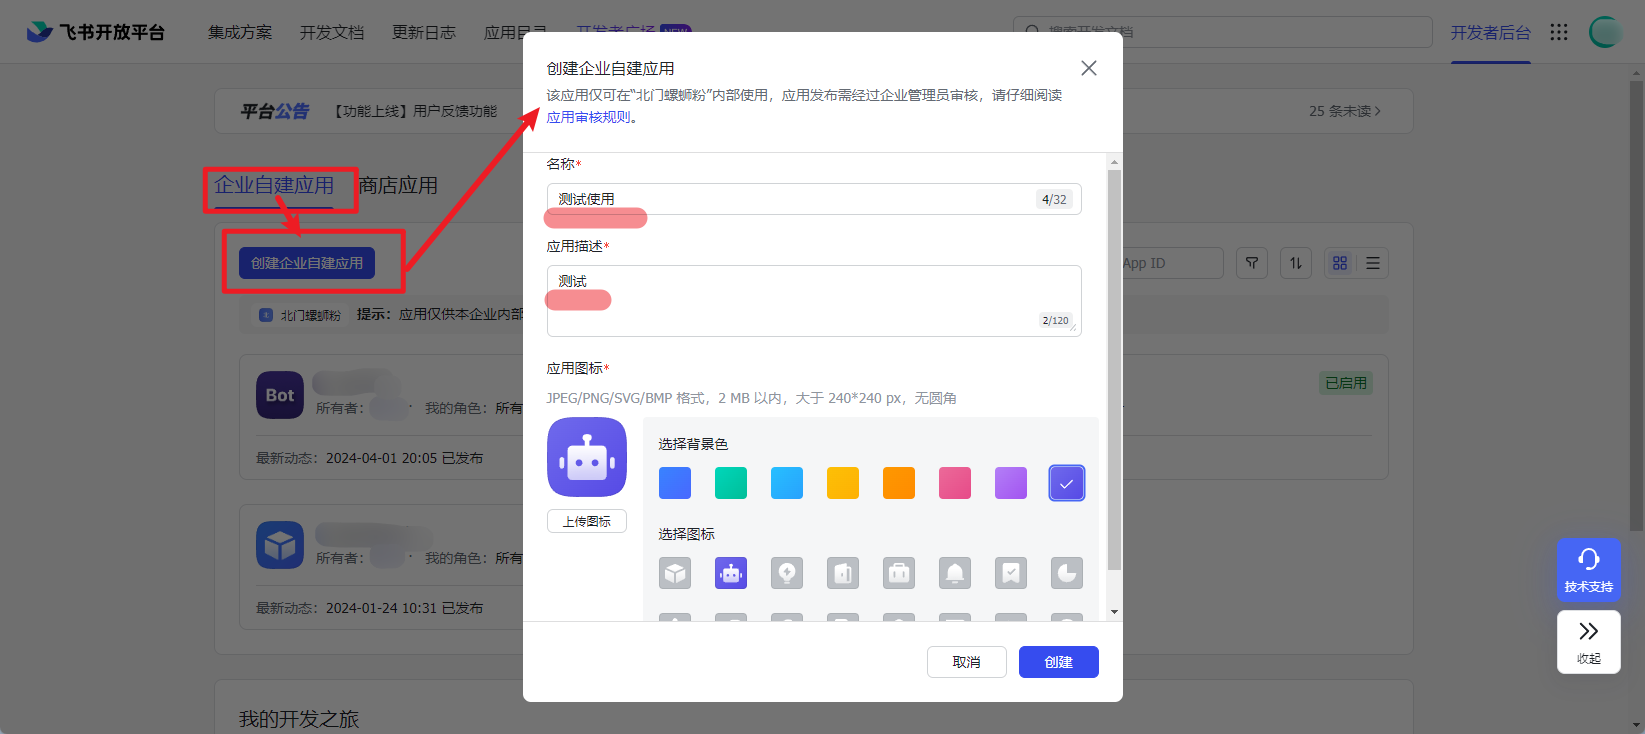Viewport: 1645px width, 734px height.
Task: Select the briefcase app icon
Action: pyautogui.click(x=899, y=573)
